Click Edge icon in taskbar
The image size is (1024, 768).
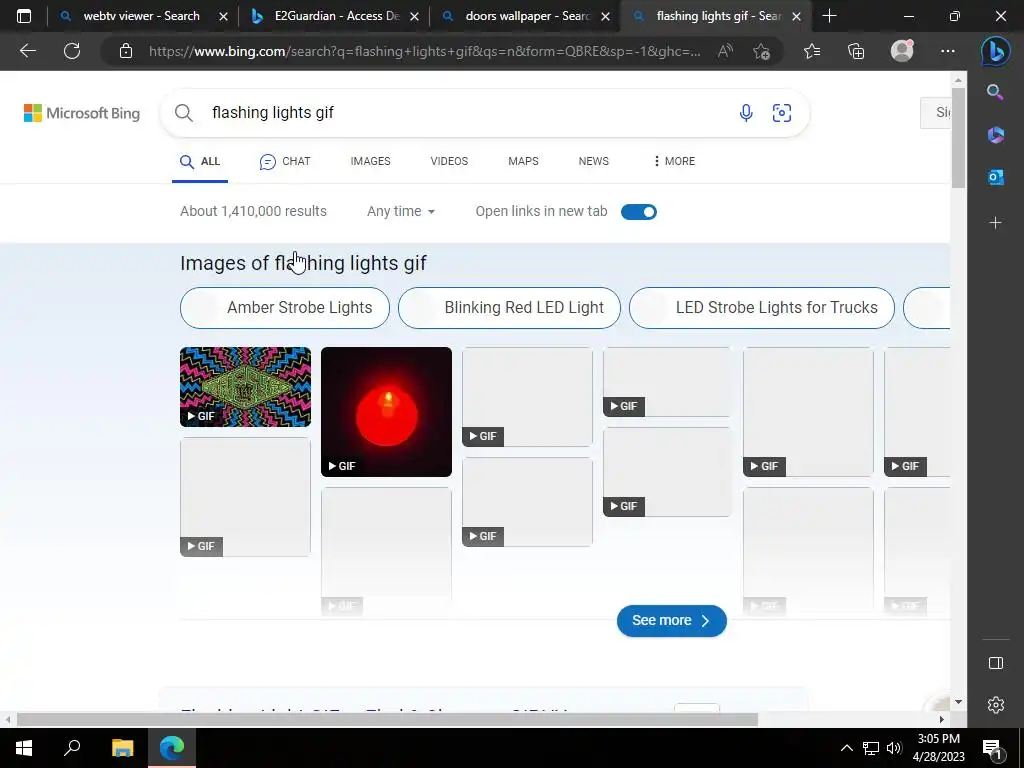pyautogui.click(x=172, y=747)
